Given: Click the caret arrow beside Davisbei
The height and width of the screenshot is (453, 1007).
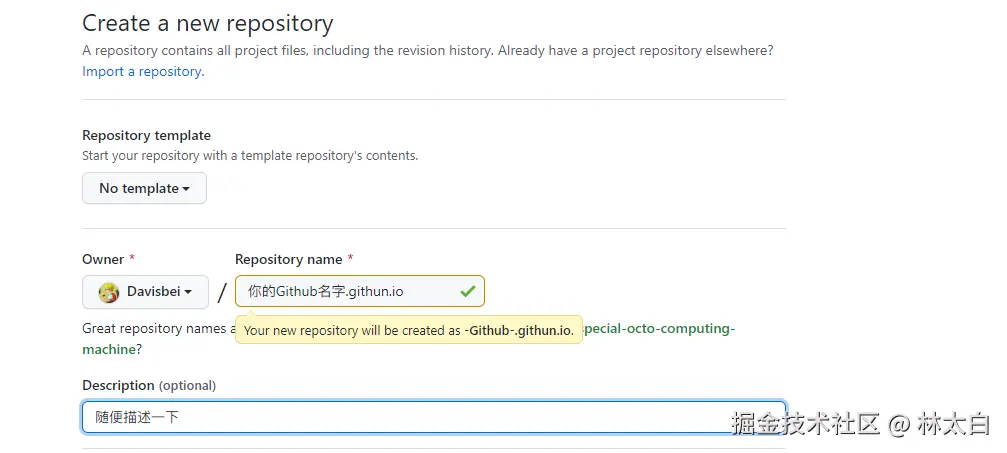Looking at the screenshot, I should point(188,293).
